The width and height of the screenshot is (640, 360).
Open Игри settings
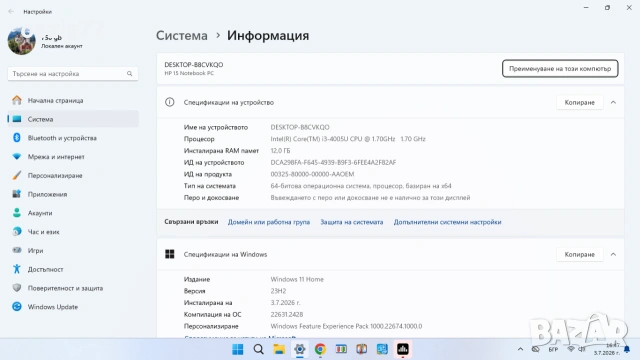73,251
